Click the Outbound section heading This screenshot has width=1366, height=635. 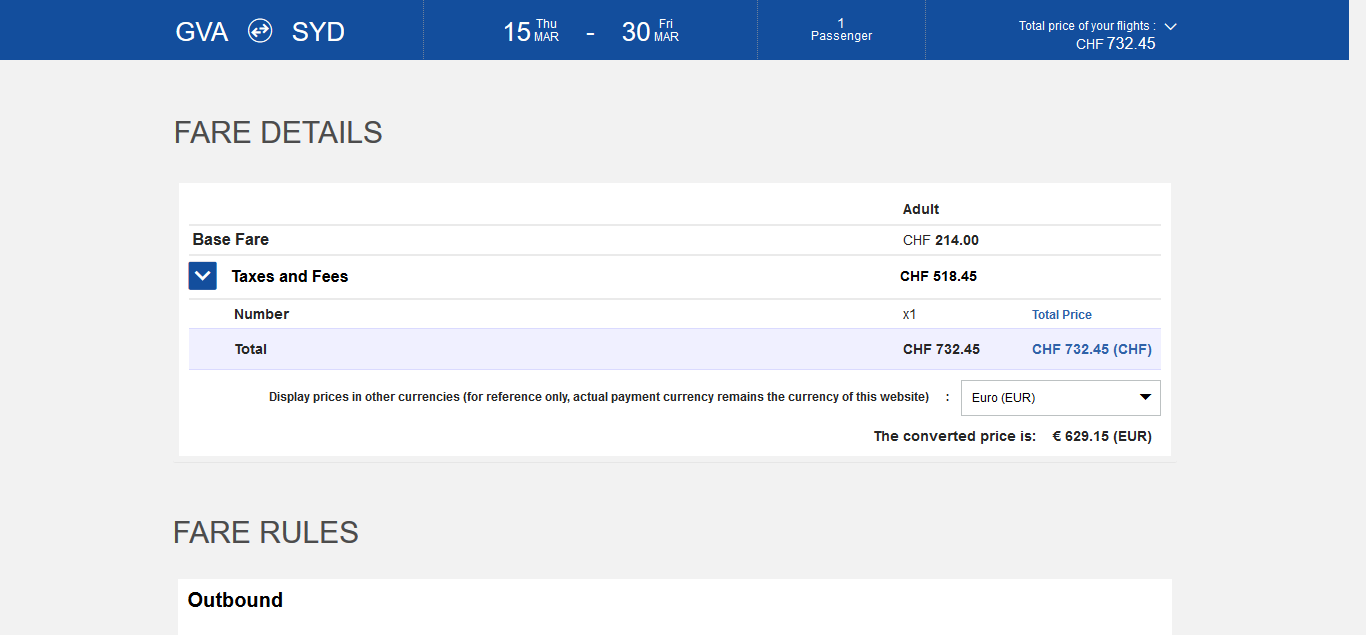click(x=235, y=600)
